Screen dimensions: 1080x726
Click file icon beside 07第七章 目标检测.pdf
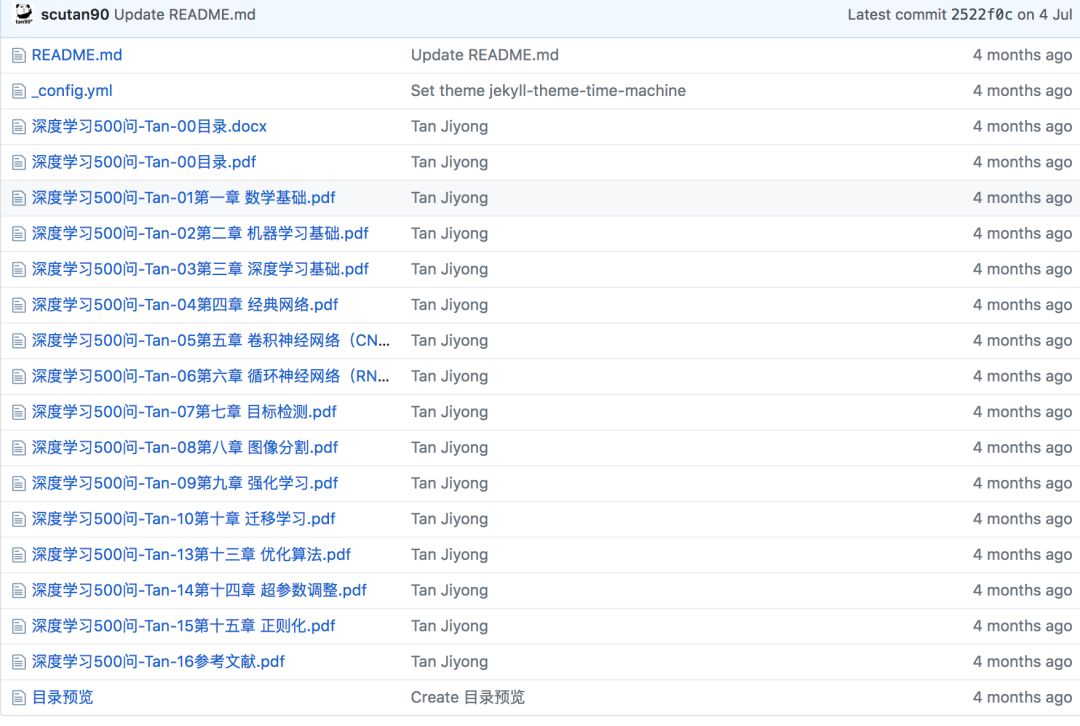[19, 413]
